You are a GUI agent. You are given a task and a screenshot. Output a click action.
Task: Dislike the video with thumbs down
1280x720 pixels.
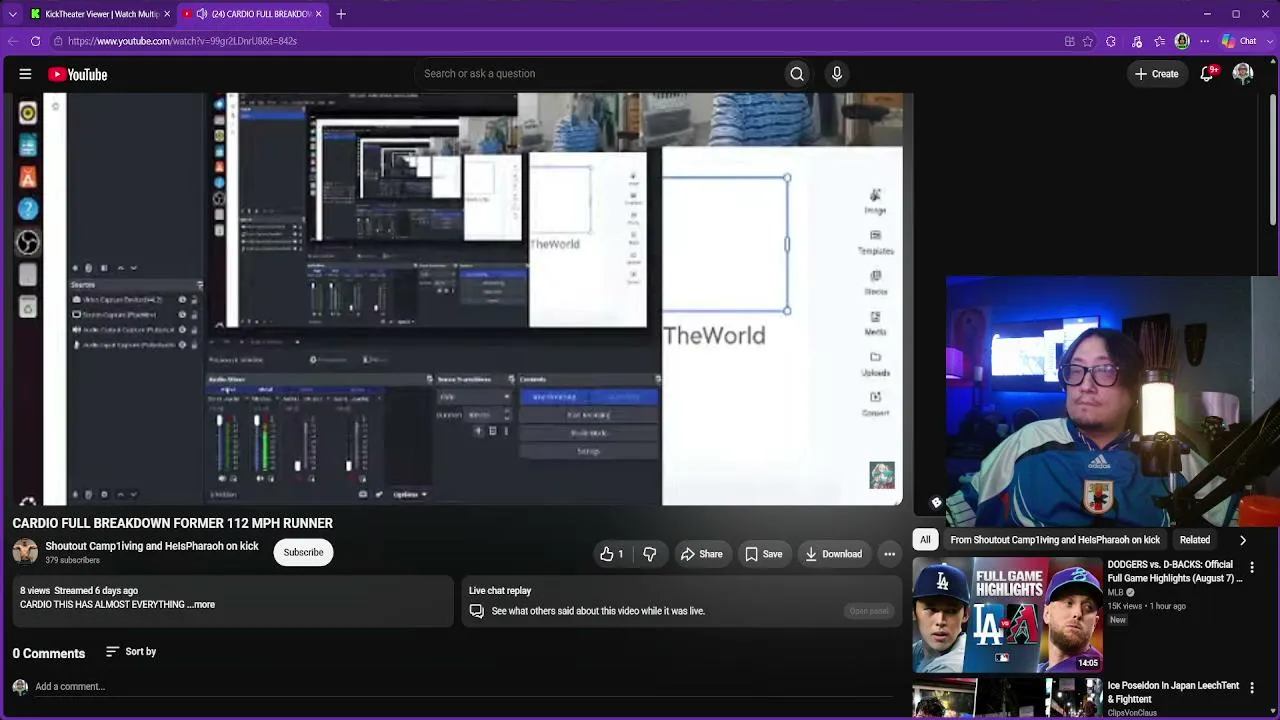pos(650,554)
